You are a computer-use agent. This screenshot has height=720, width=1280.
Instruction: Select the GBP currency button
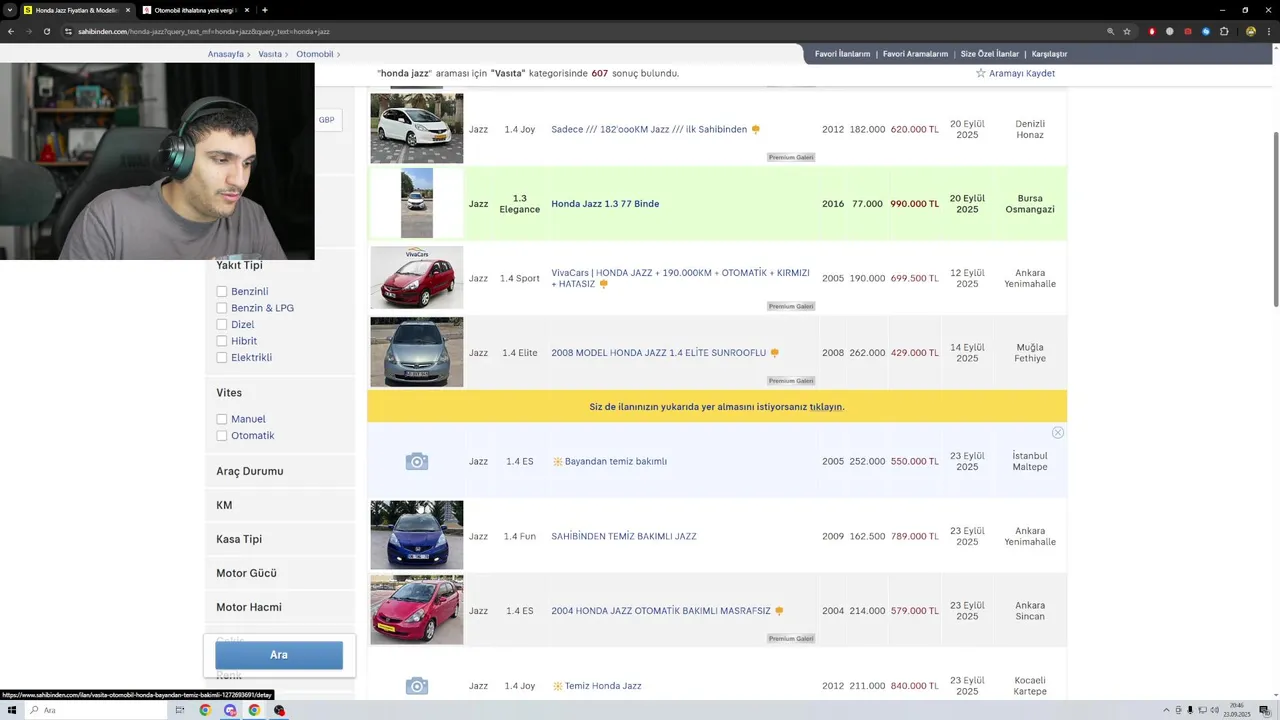pyautogui.click(x=327, y=120)
